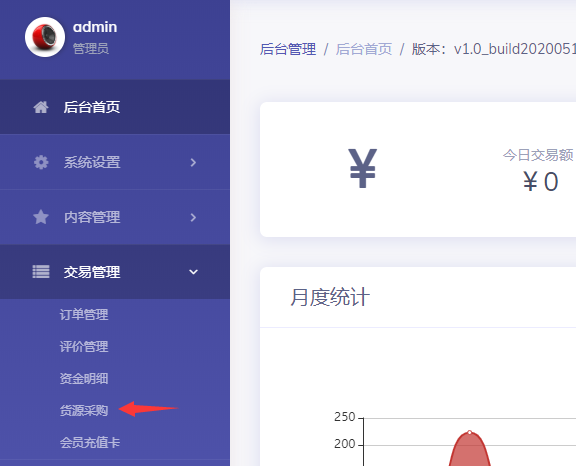576x466 pixels.
Task: Open the 后台首页 menu item
Action: point(115,107)
